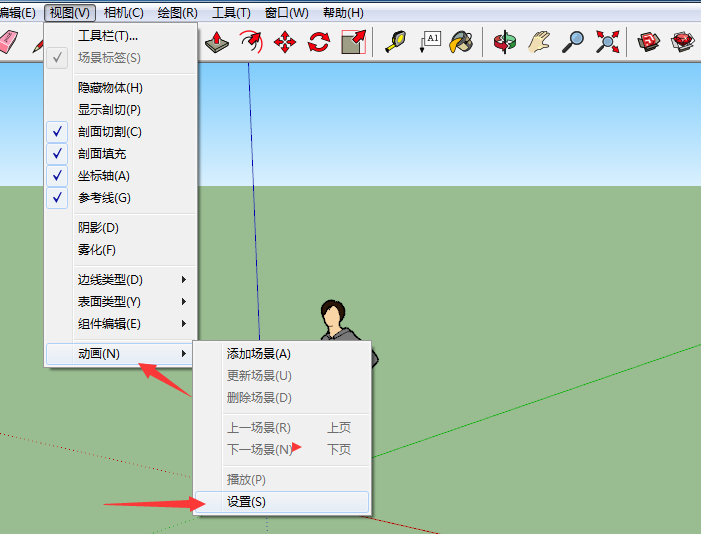This screenshot has width=701, height=534.
Task: Expand the 表面类型(Y) submenu
Action: click(121, 301)
